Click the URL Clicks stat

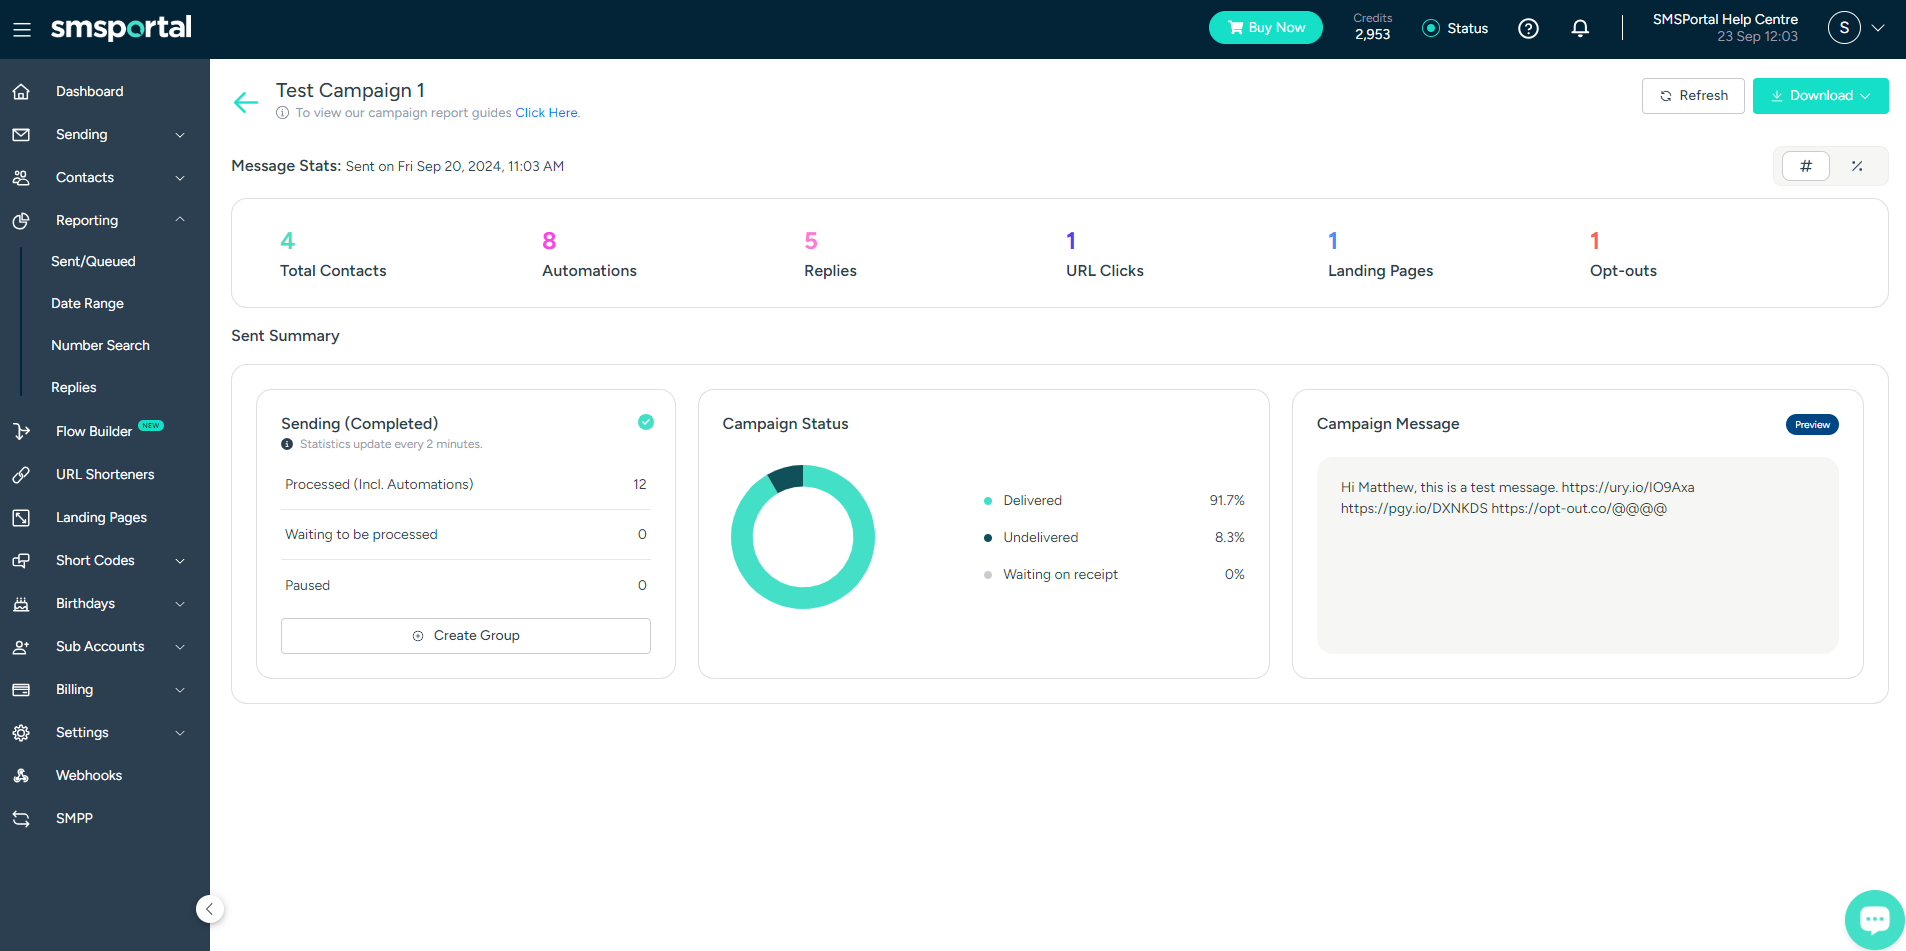pos(1104,254)
